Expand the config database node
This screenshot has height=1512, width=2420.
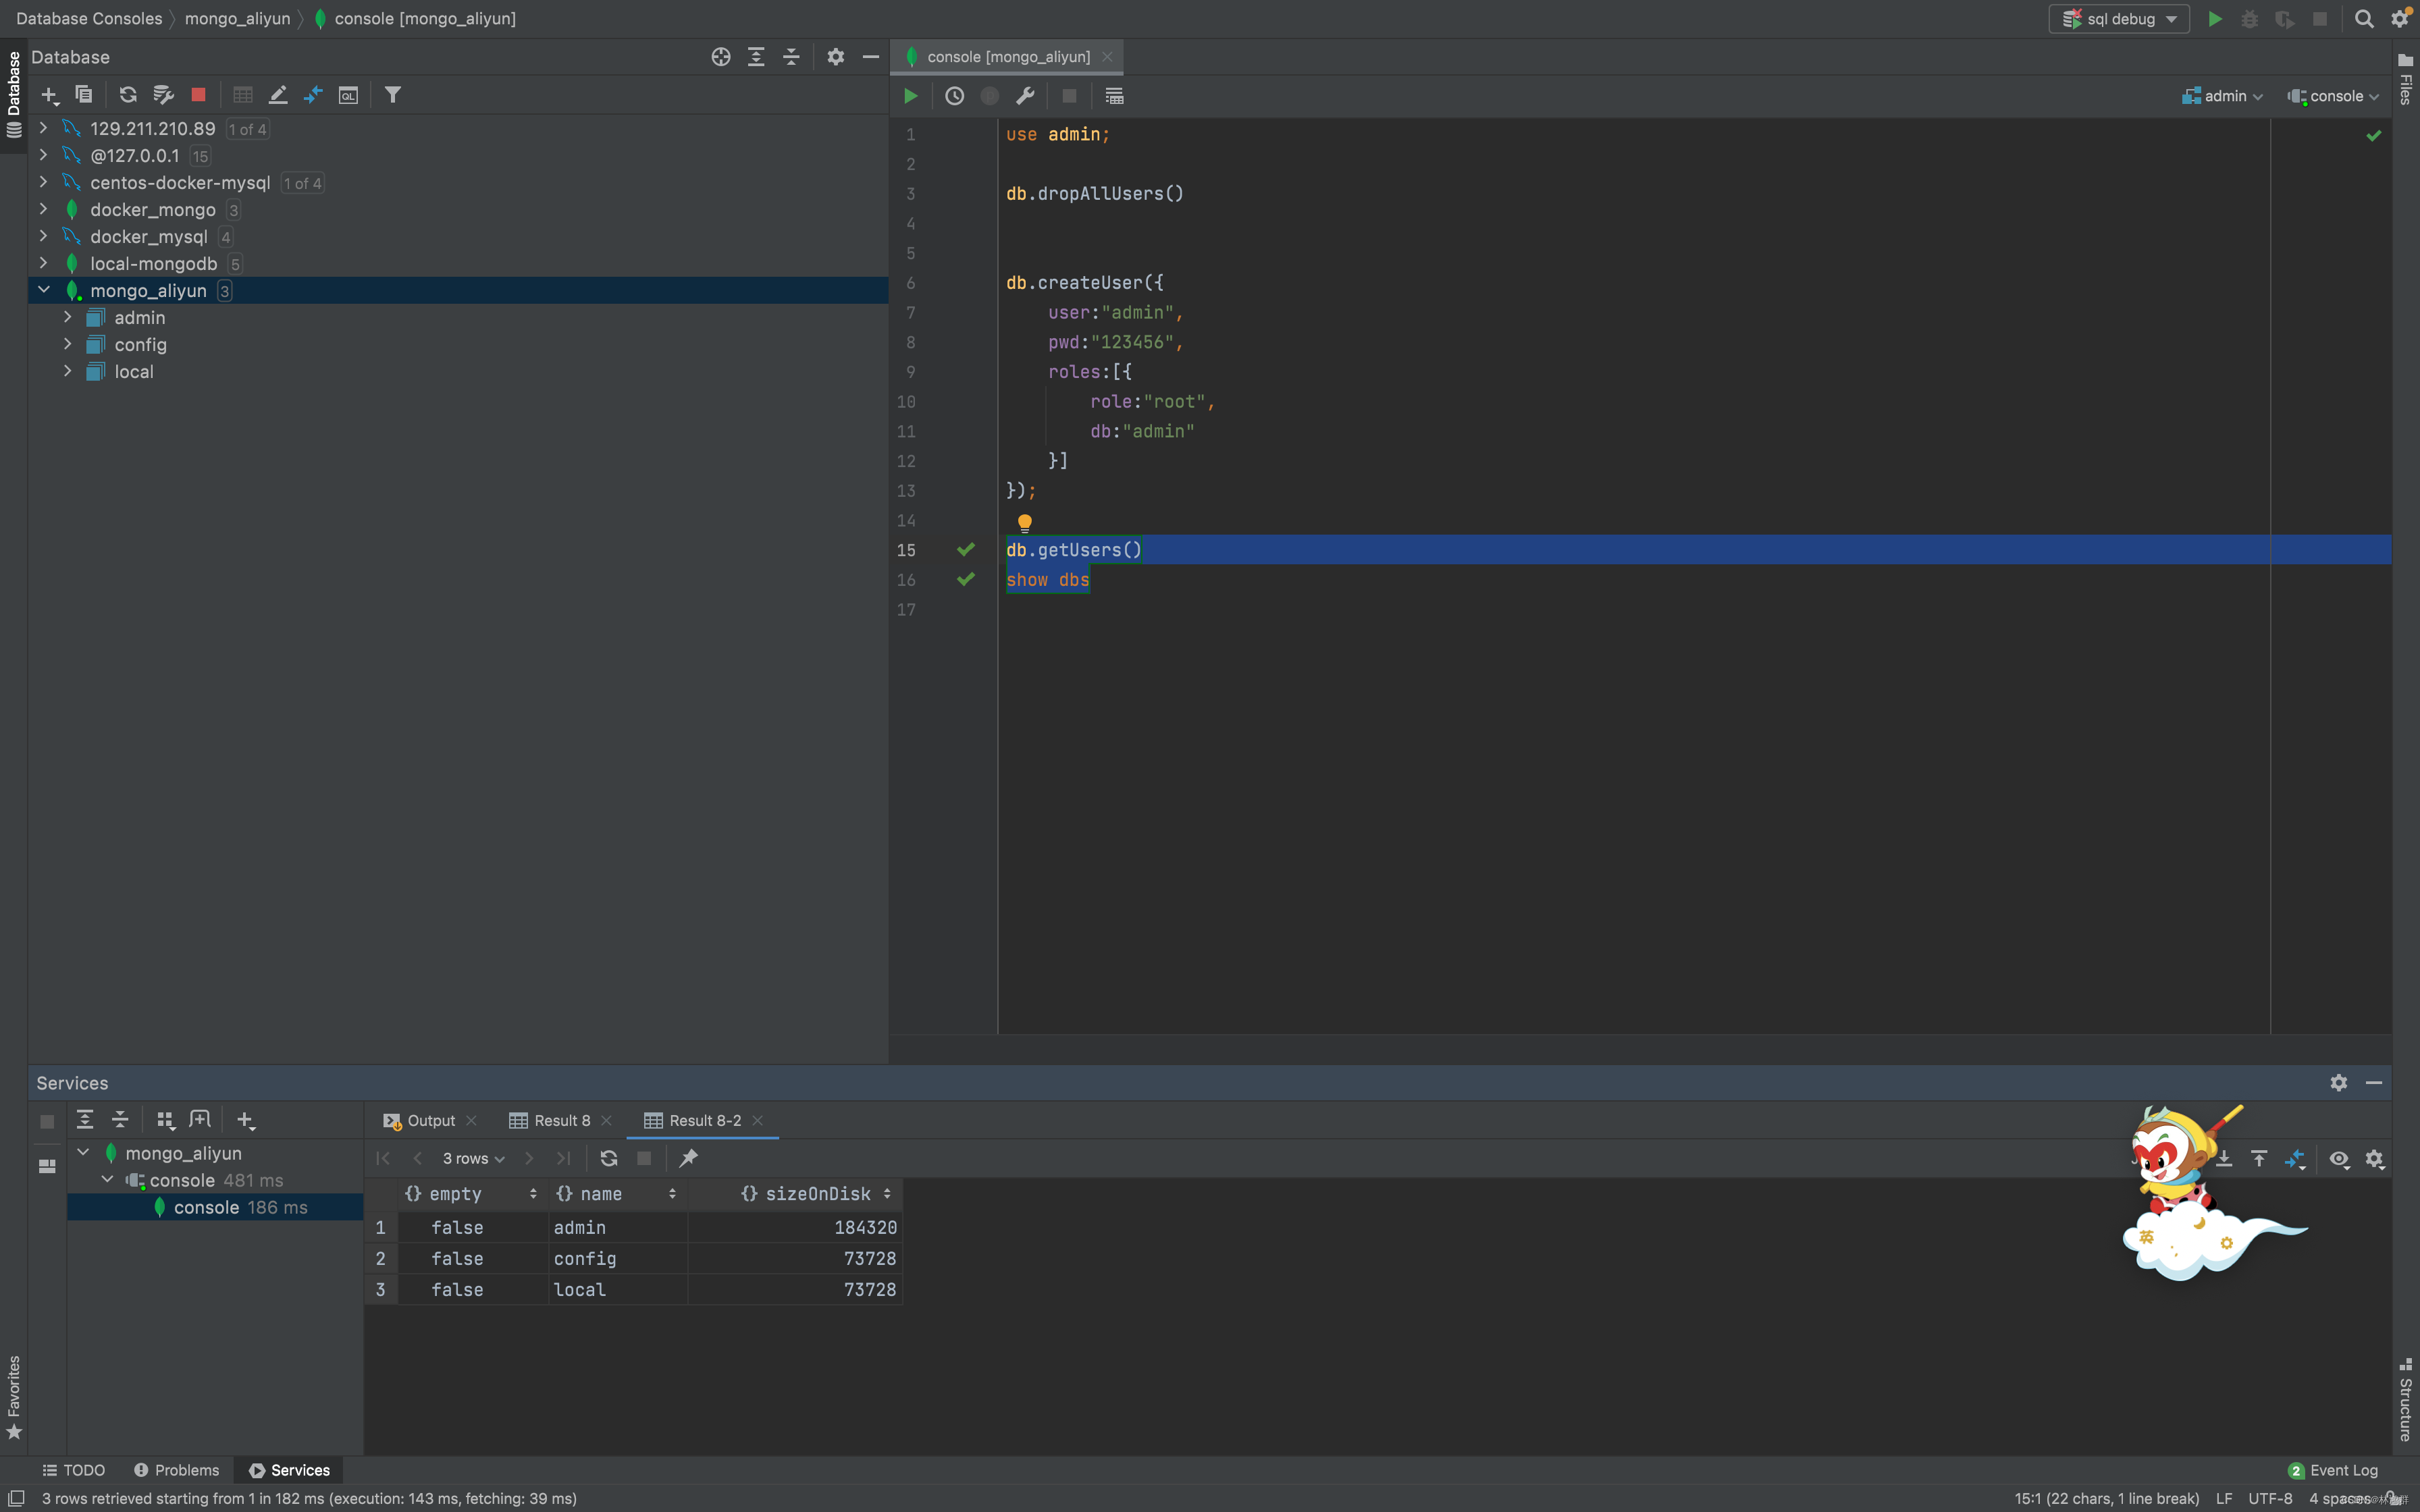(67, 344)
